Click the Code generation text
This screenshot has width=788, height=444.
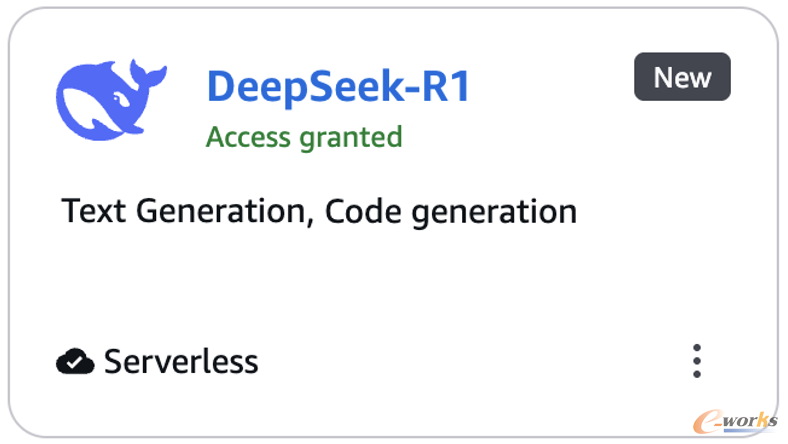pos(451,212)
